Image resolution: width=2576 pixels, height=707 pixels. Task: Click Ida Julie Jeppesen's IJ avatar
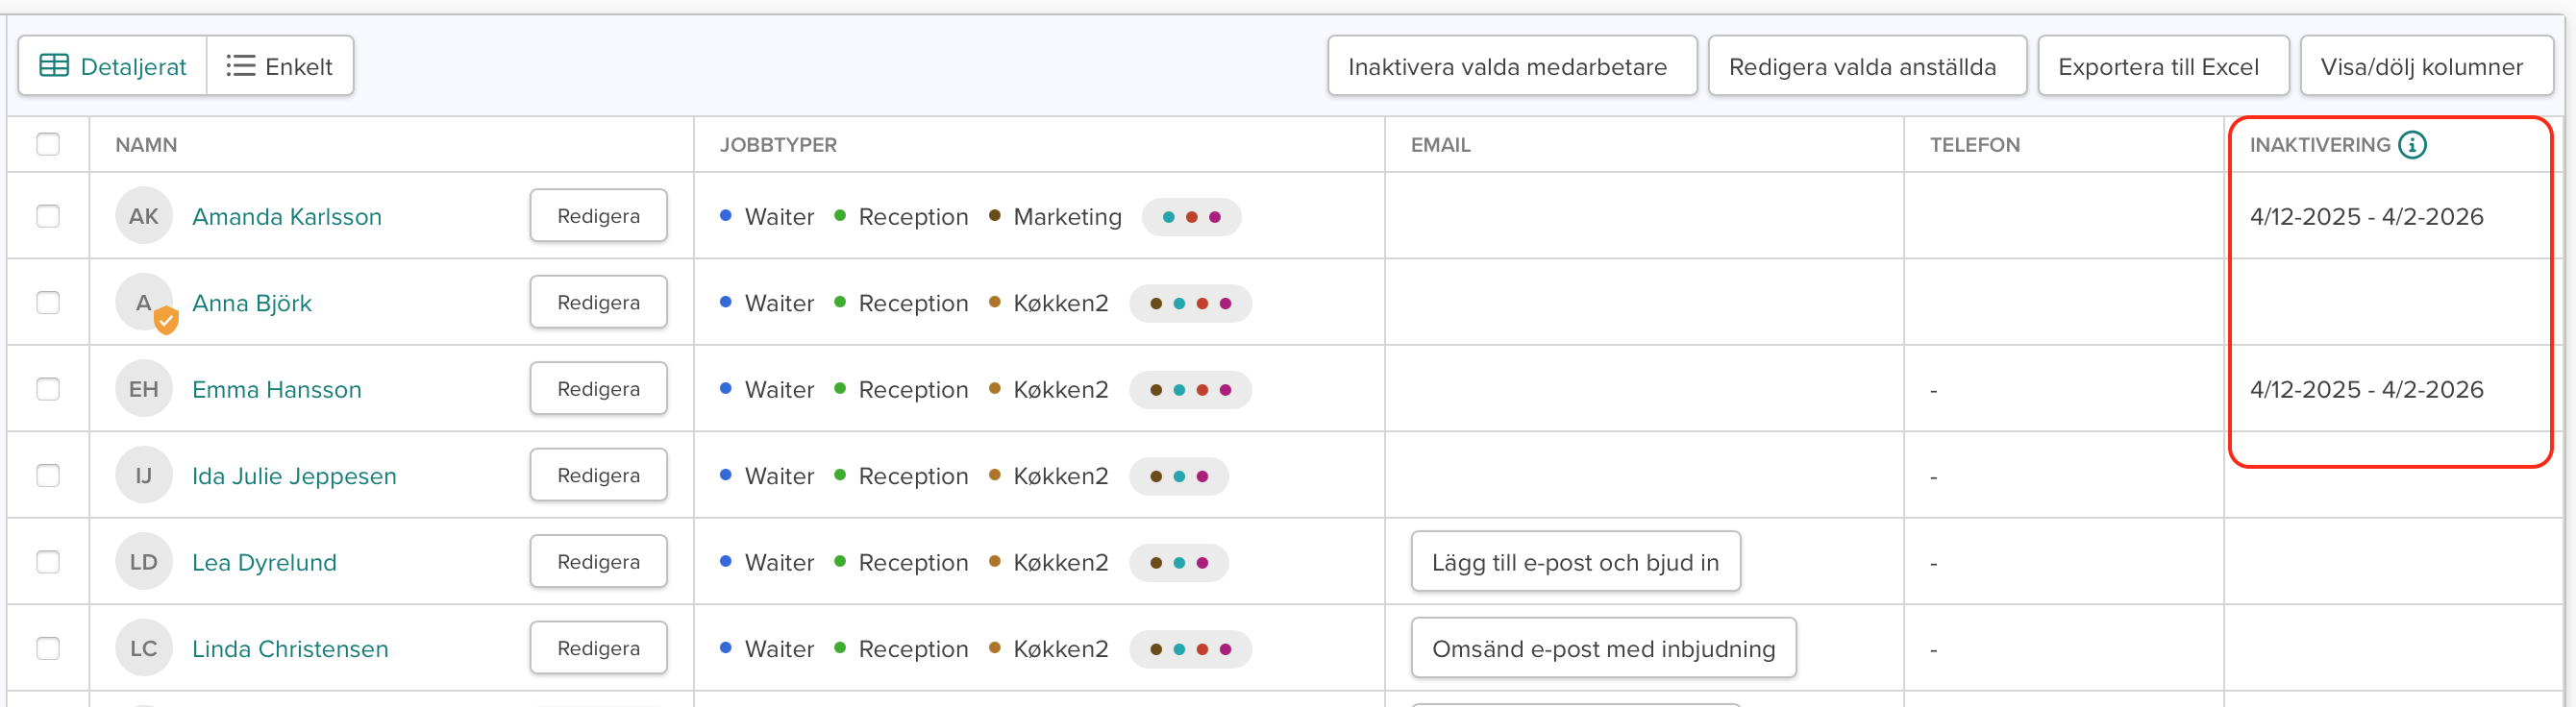pos(144,476)
